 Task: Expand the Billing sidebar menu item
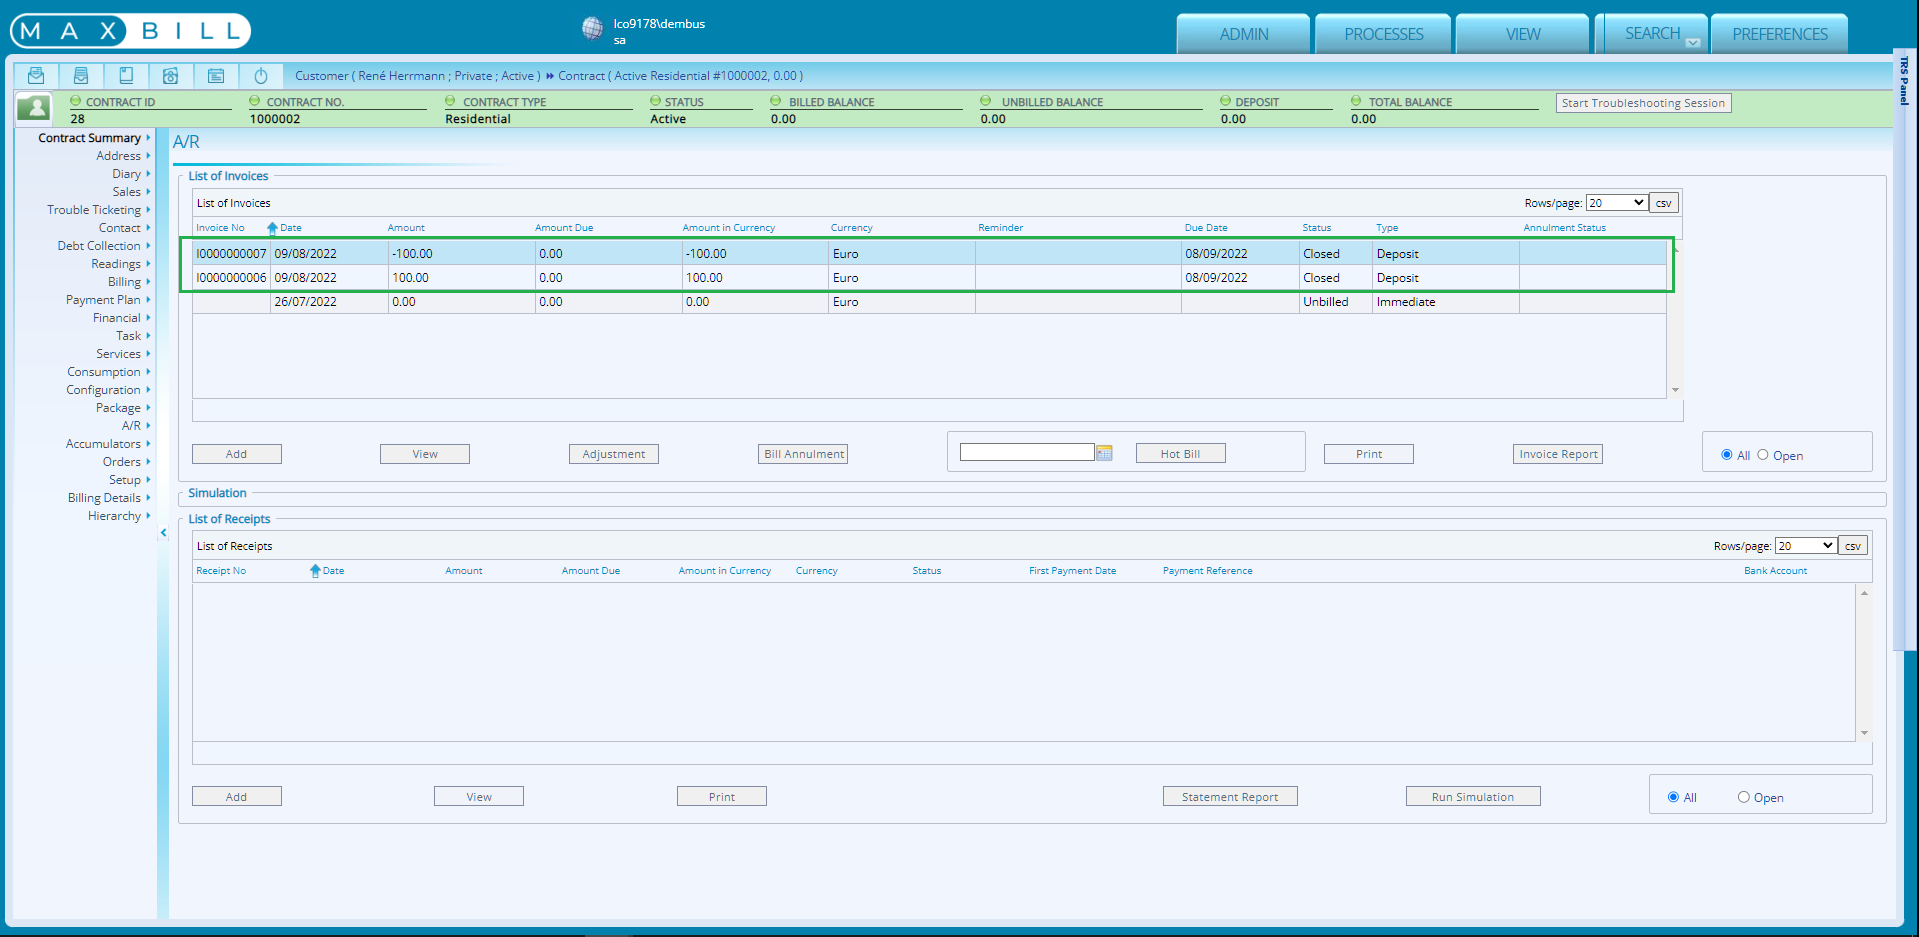(125, 281)
